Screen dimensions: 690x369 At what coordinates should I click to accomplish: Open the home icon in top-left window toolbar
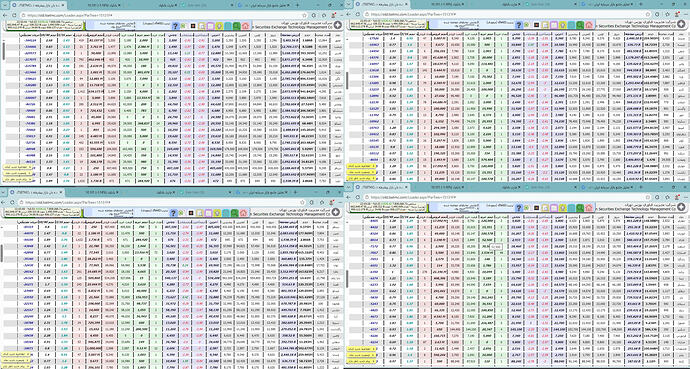(245, 26)
